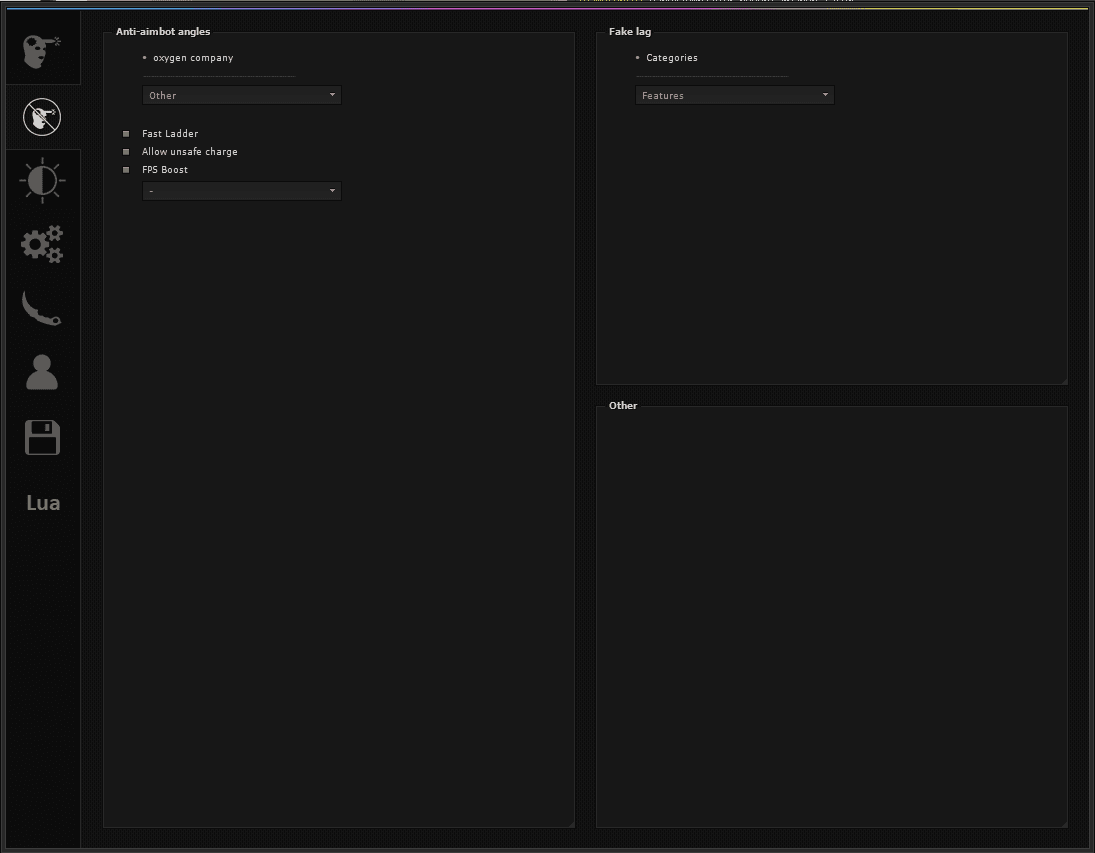
Task: Select the Anti-aimbot tab icon
Action: [x=42, y=117]
